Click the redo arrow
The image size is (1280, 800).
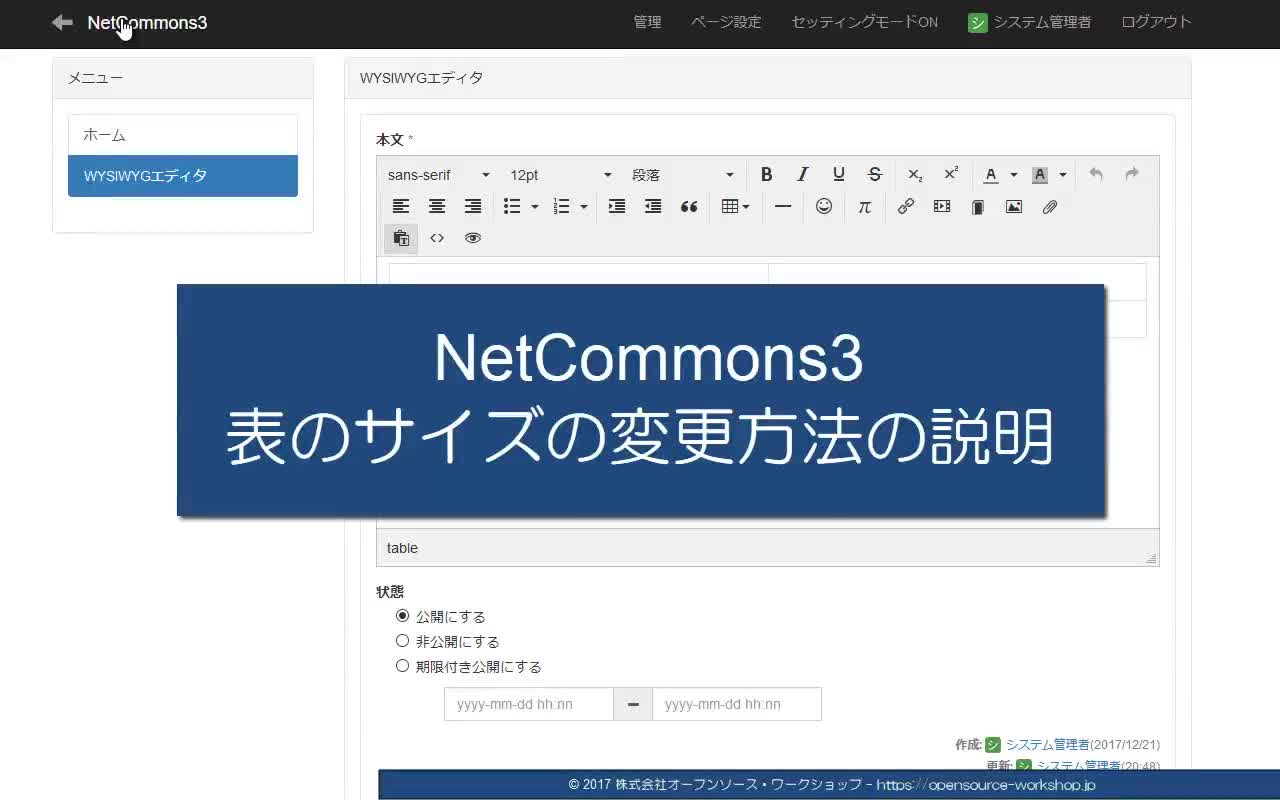tap(1132, 174)
